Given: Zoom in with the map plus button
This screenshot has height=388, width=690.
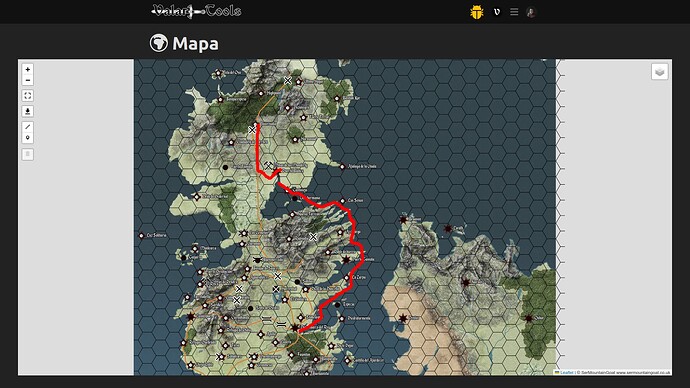Looking at the screenshot, I should [x=28, y=70].
